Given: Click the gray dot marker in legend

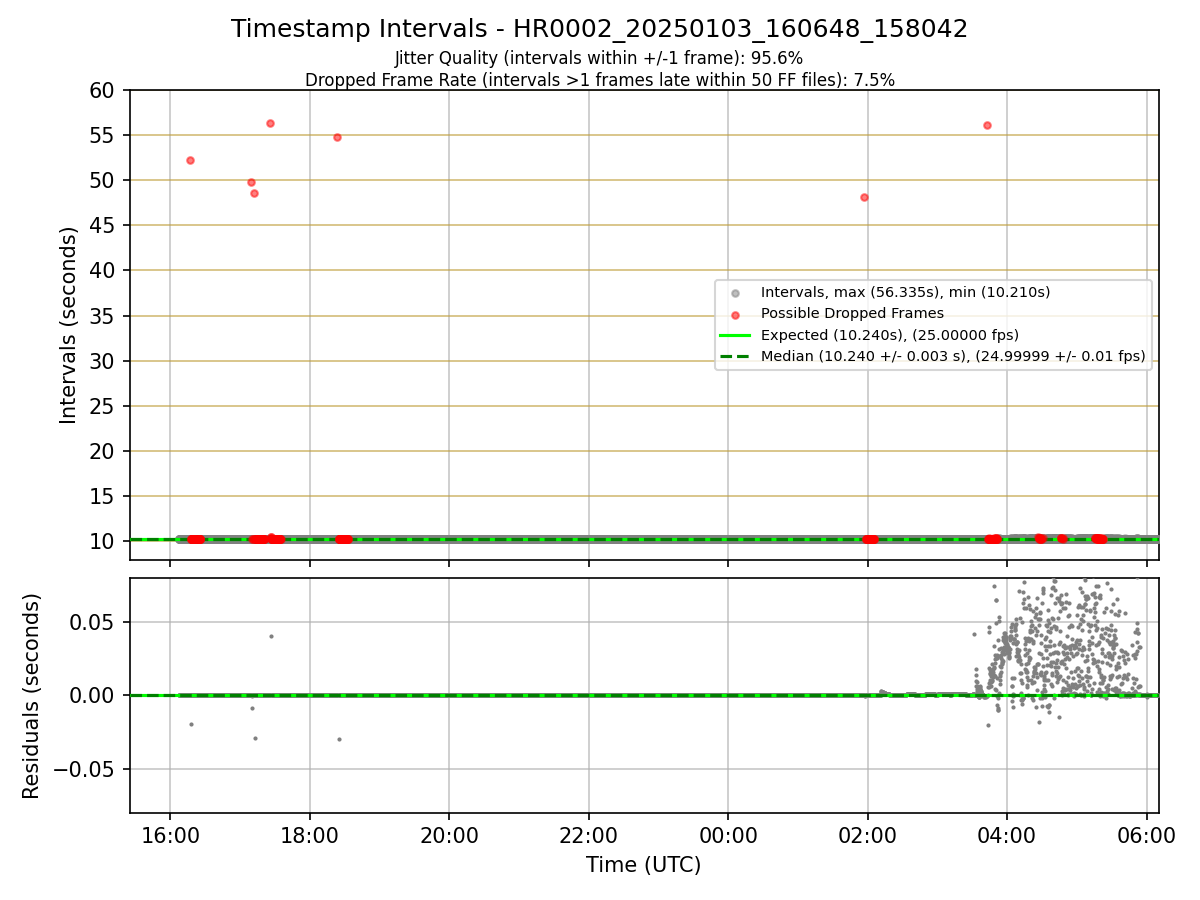Looking at the screenshot, I should coord(735,293).
